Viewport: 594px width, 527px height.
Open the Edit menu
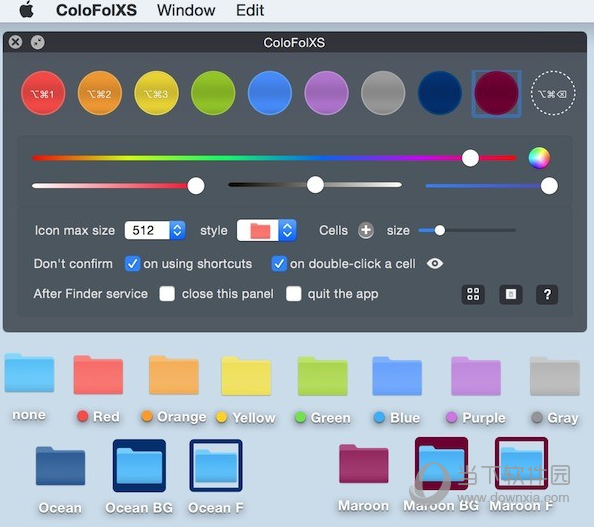(x=250, y=10)
